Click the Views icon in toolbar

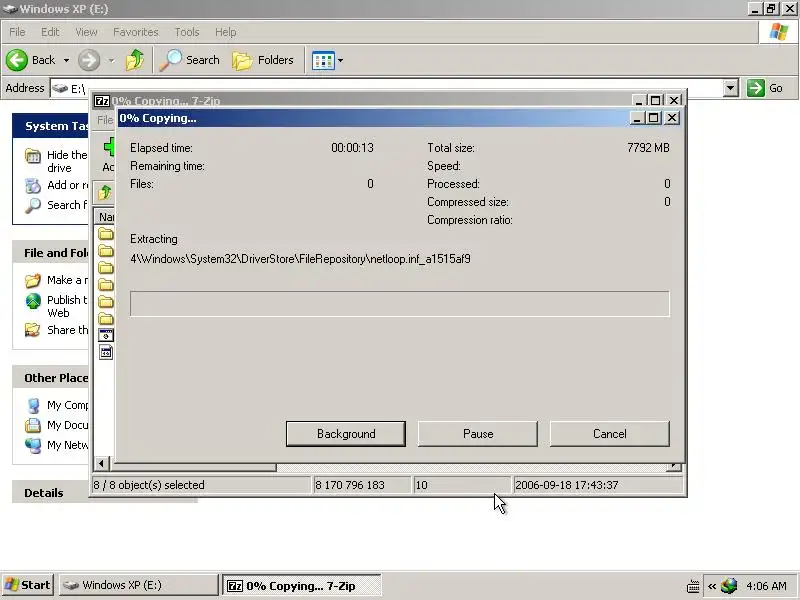323,61
